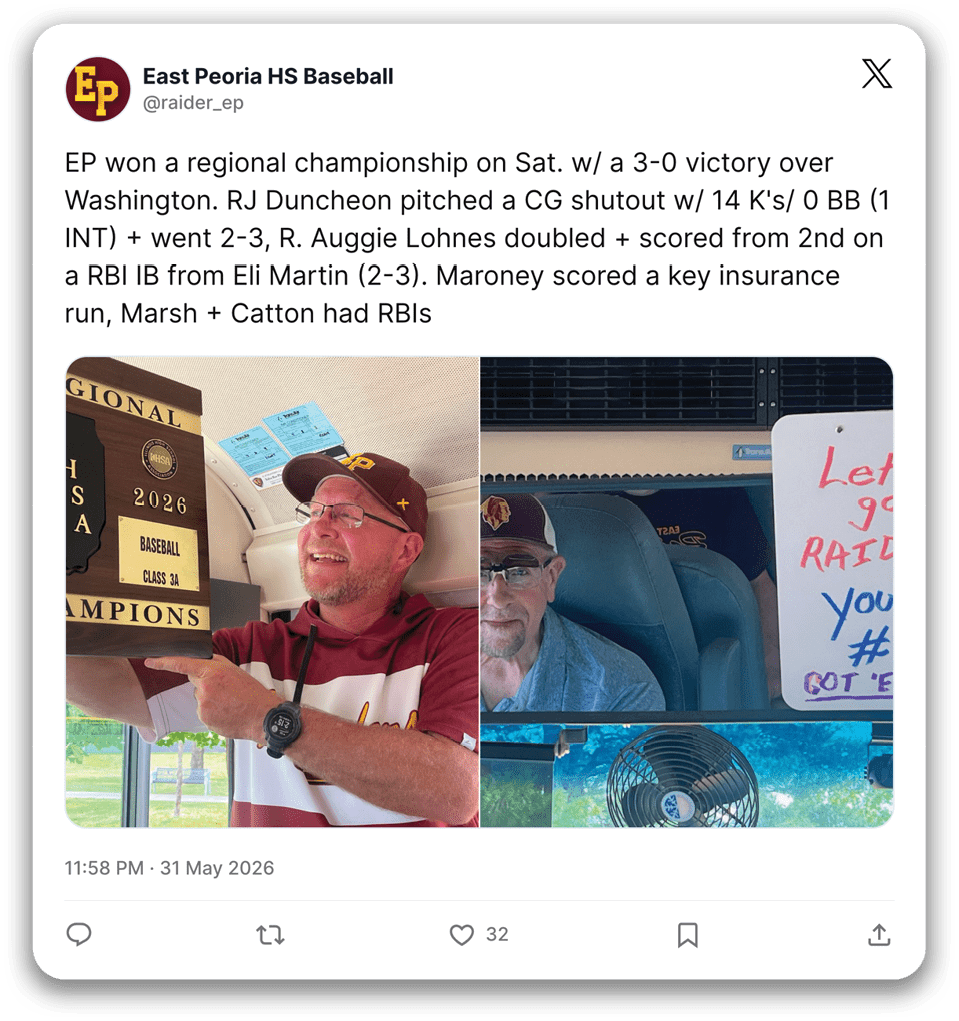Click the reply speech bubble icon
The height and width of the screenshot is (1021, 959).
(x=79, y=934)
